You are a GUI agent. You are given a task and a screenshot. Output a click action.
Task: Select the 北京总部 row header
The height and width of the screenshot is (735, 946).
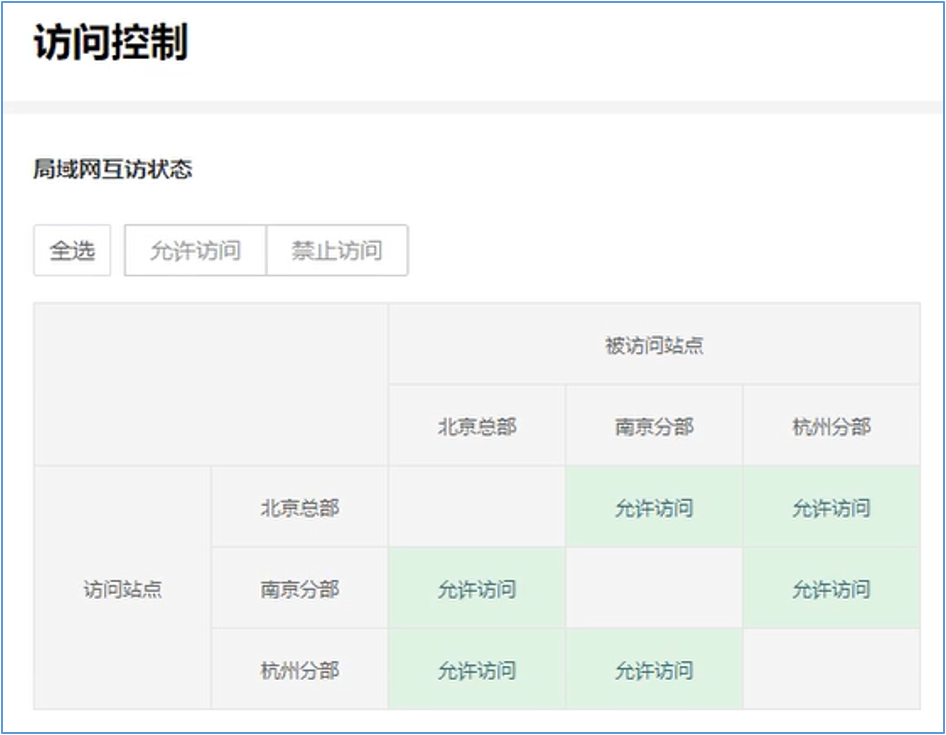click(300, 508)
